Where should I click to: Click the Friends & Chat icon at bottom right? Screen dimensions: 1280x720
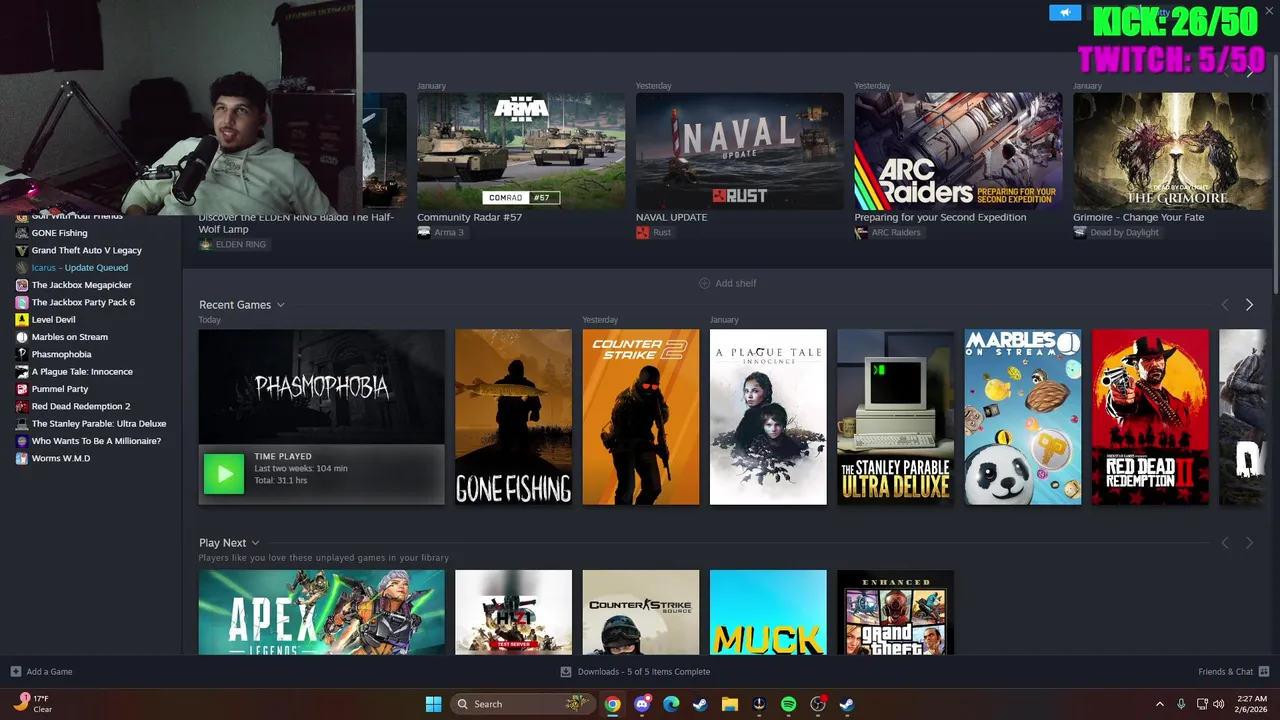(1264, 672)
